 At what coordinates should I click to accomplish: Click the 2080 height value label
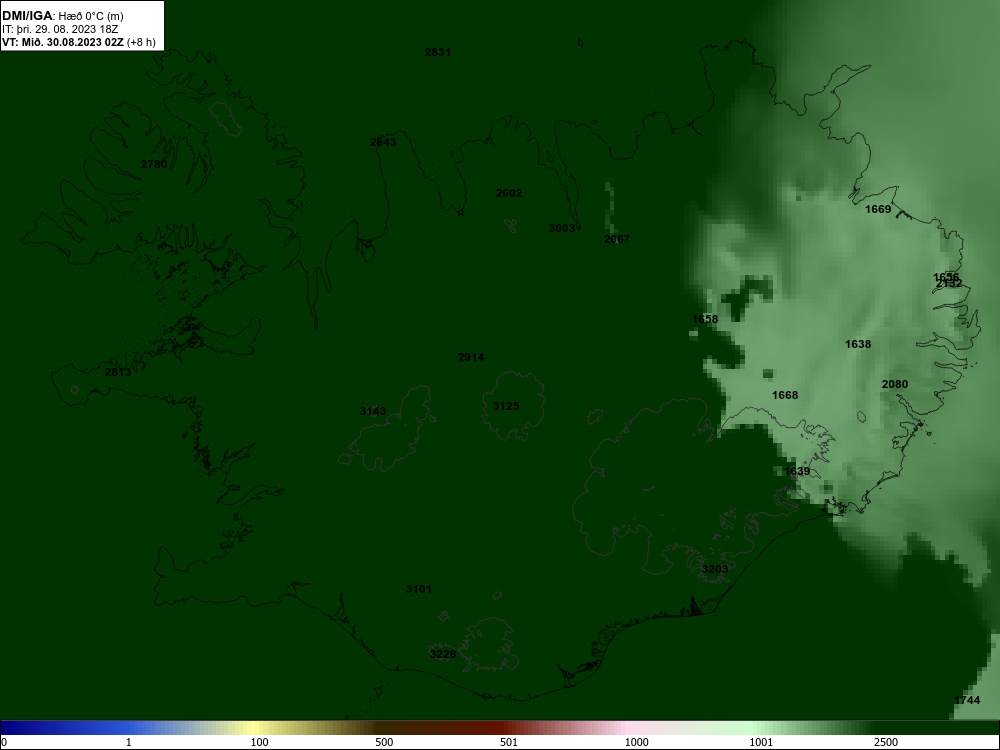point(895,384)
